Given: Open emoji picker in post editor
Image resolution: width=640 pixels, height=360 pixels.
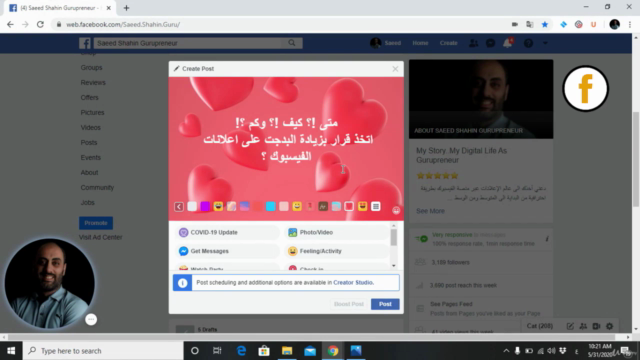Looking at the screenshot, I should [x=396, y=210].
